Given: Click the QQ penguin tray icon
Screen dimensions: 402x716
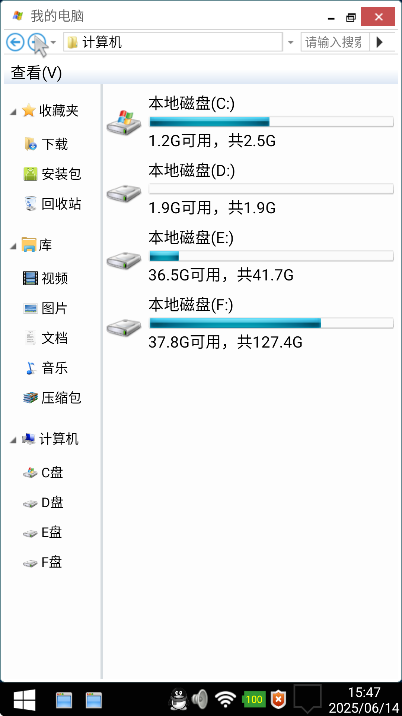Looking at the screenshot, I should click(179, 699).
